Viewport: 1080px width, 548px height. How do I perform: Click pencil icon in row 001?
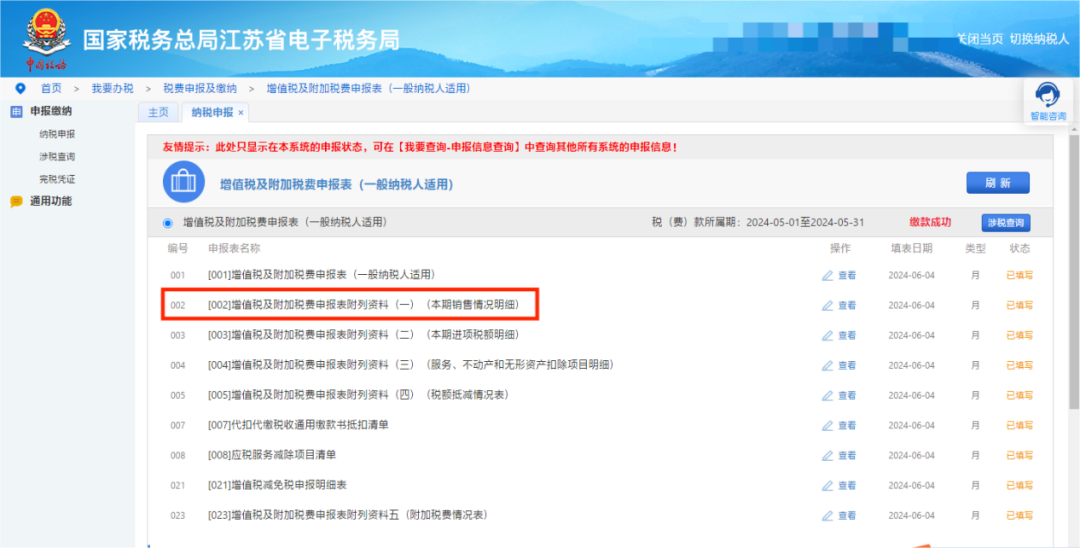click(827, 275)
